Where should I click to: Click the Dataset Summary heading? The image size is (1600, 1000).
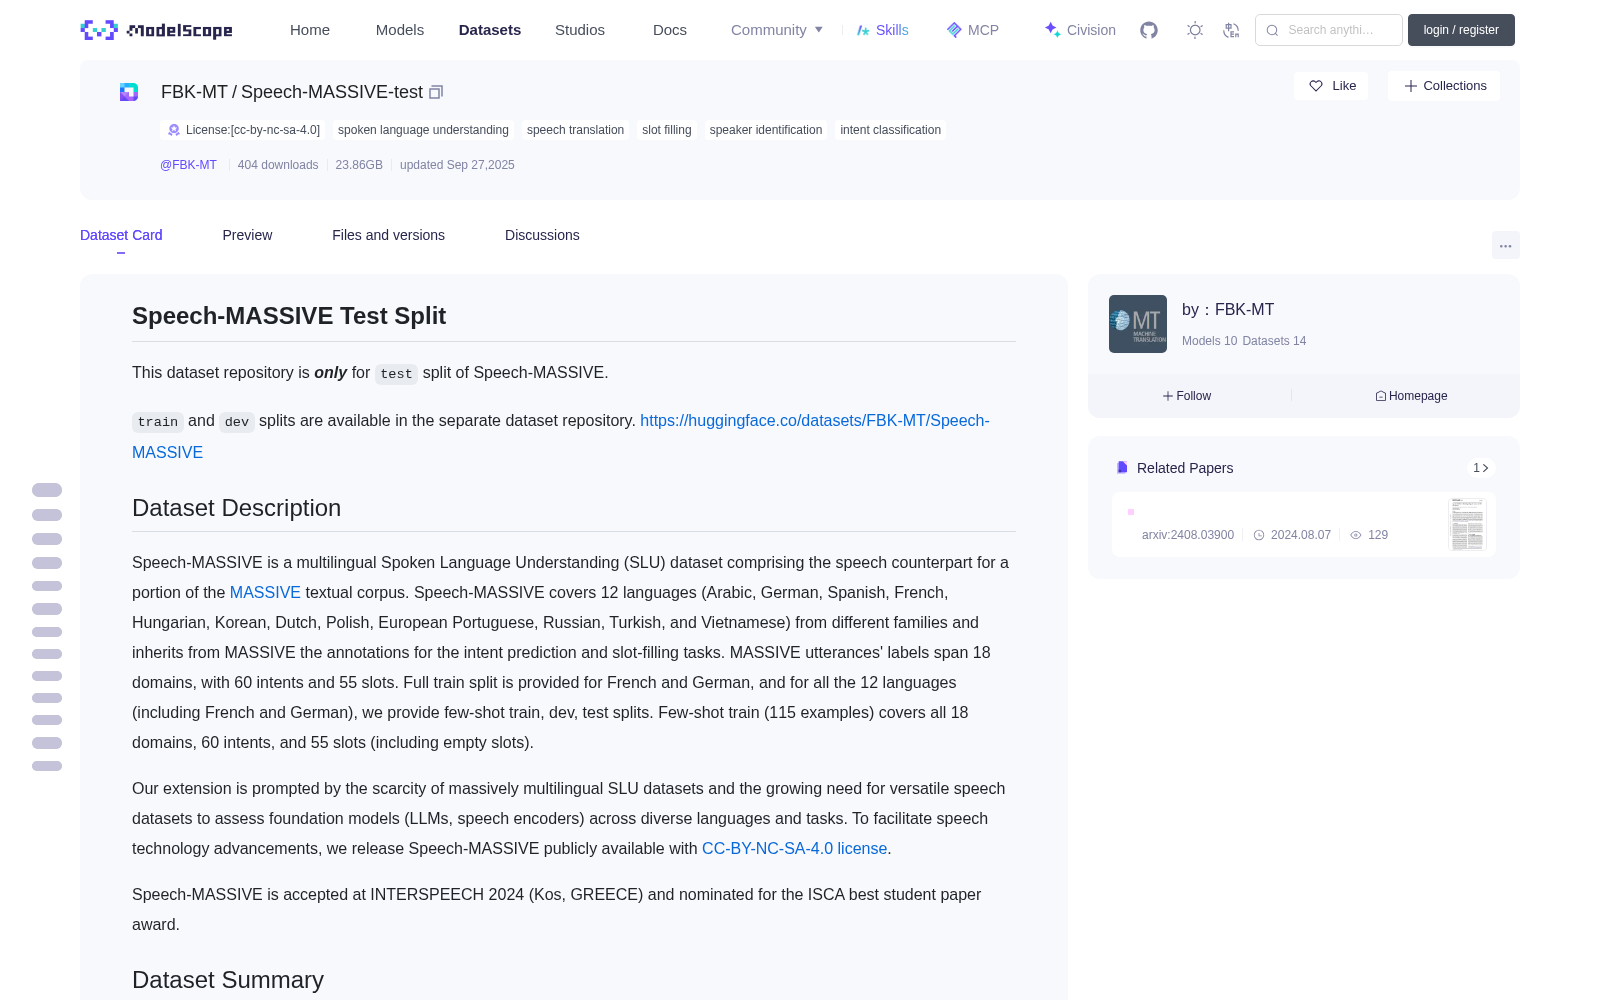click(228, 980)
